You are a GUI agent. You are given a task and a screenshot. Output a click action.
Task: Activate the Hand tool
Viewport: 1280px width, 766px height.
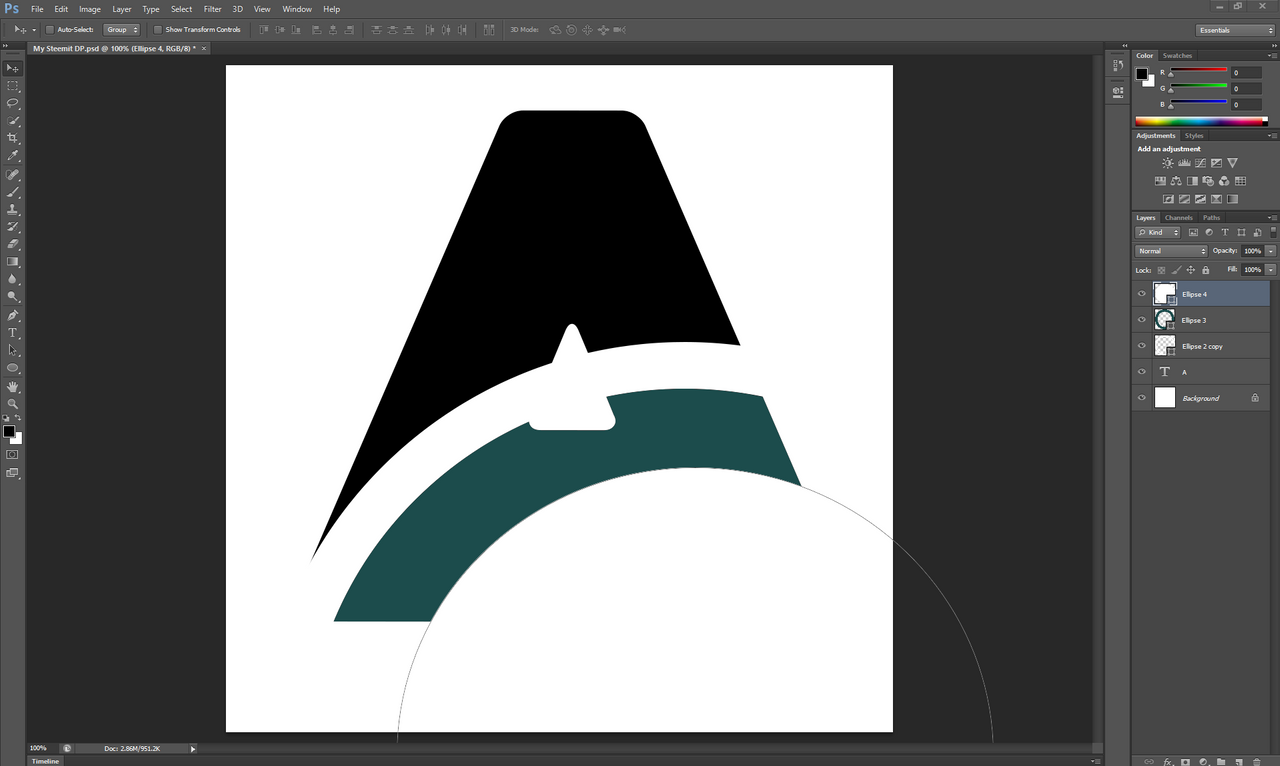13,386
